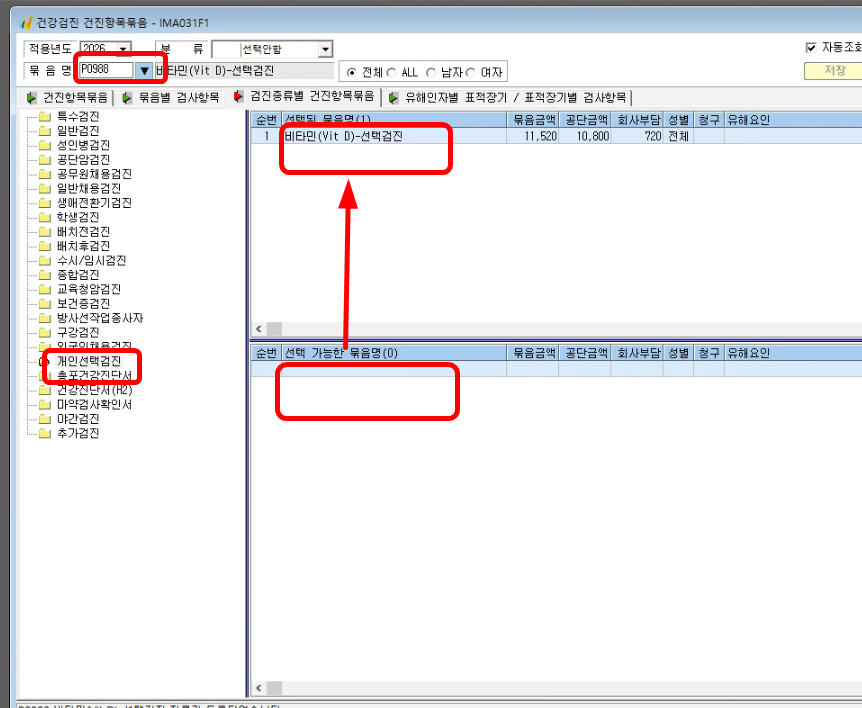Open the 적용년도 year dropdown

[x=124, y=49]
